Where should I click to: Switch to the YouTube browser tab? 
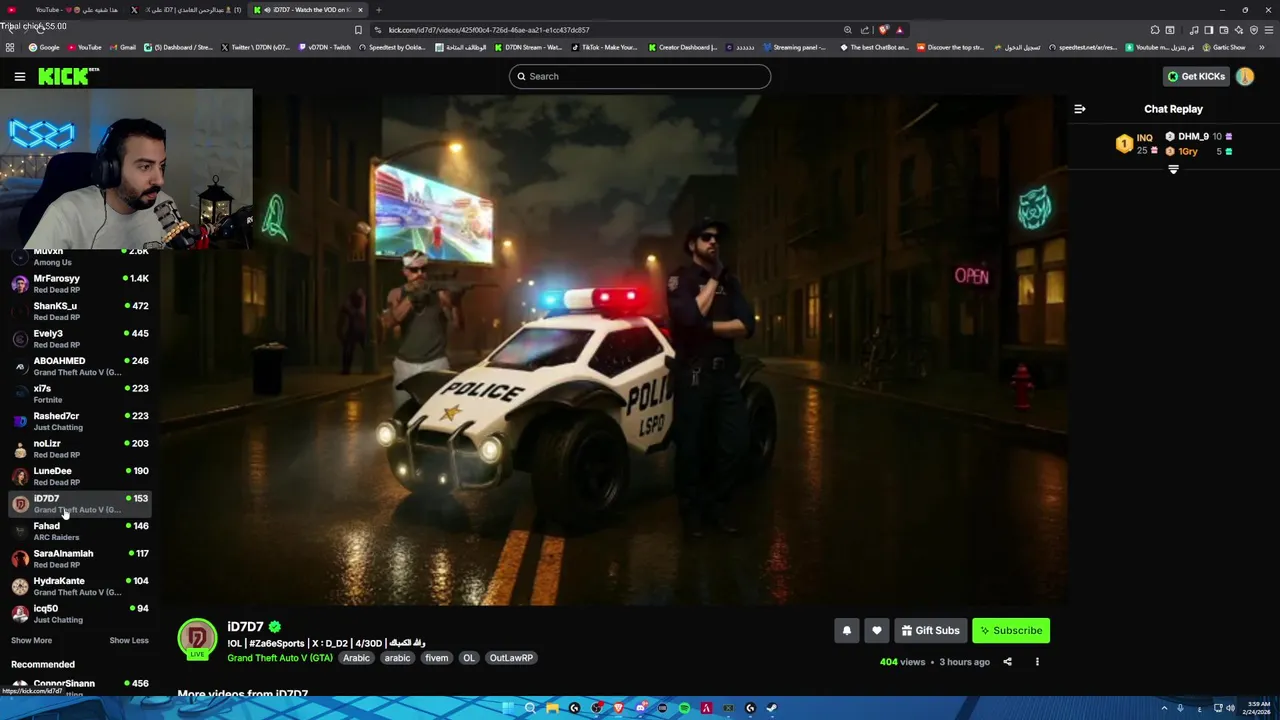(62, 10)
